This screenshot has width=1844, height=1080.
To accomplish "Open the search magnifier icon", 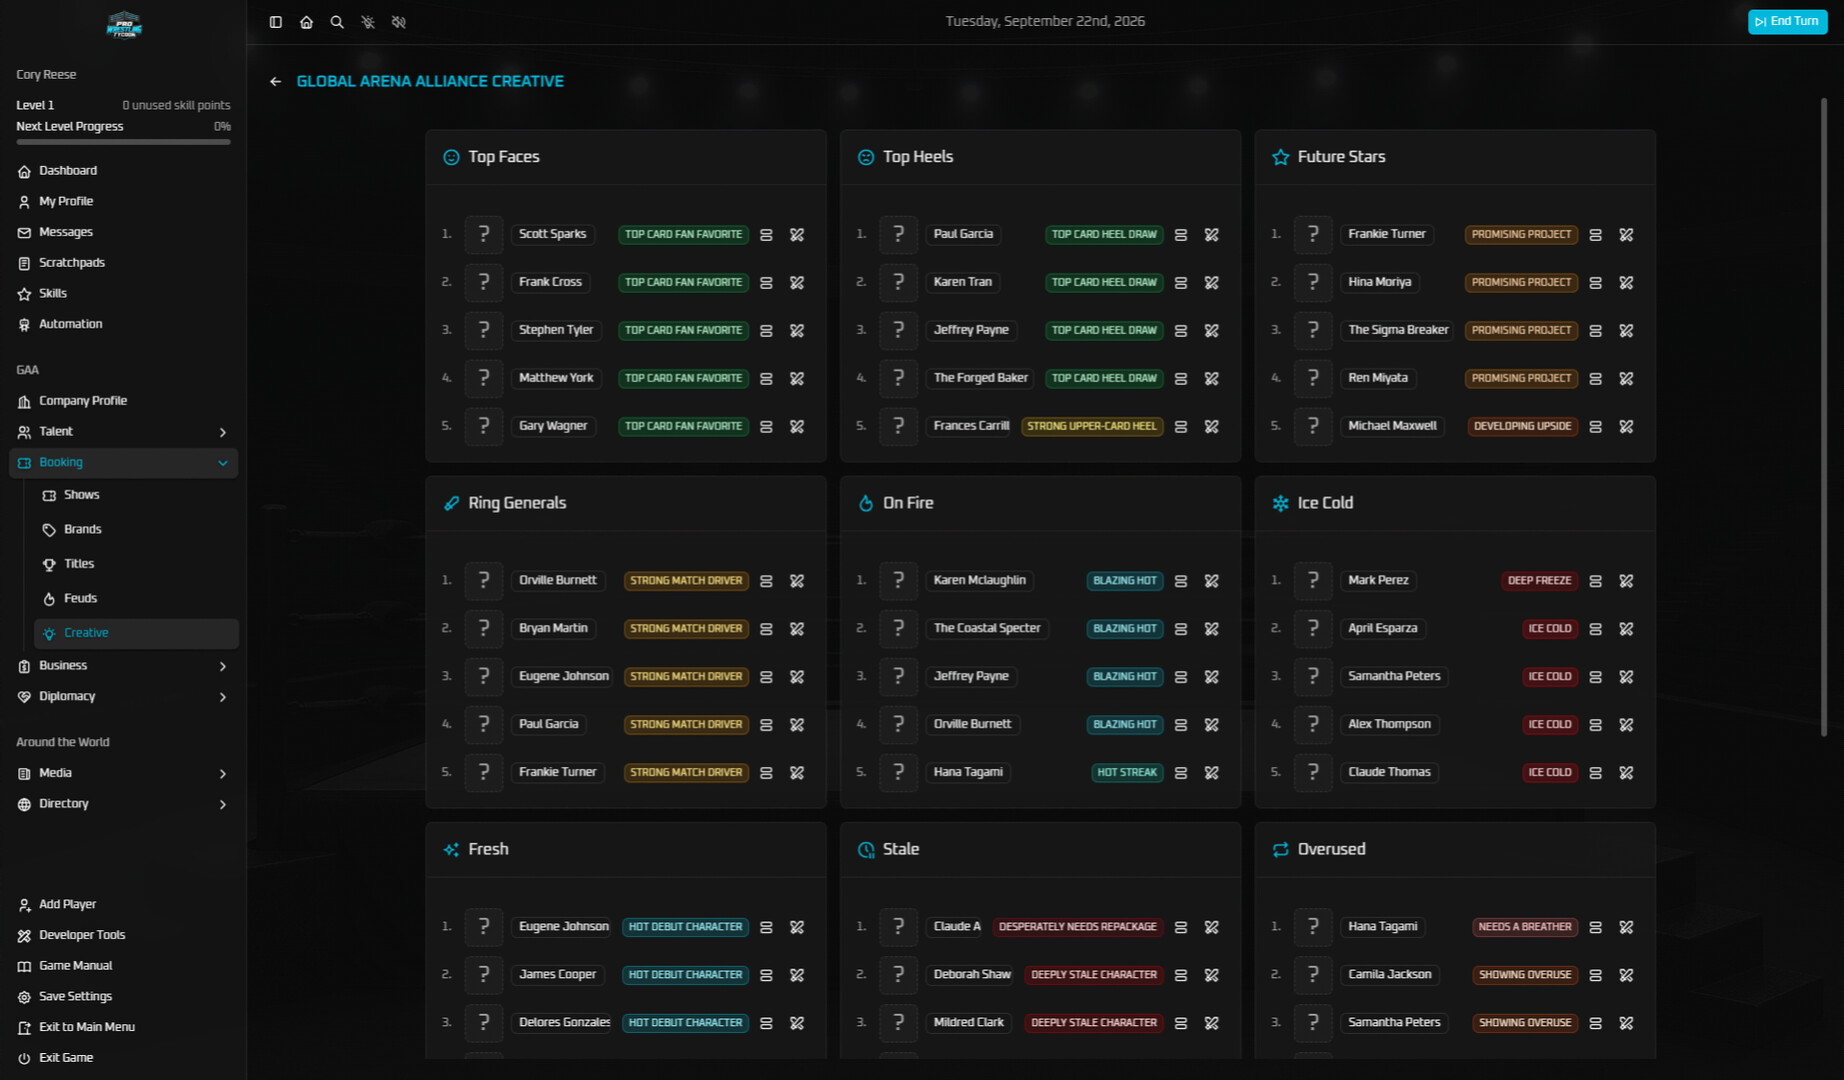I will click(337, 22).
